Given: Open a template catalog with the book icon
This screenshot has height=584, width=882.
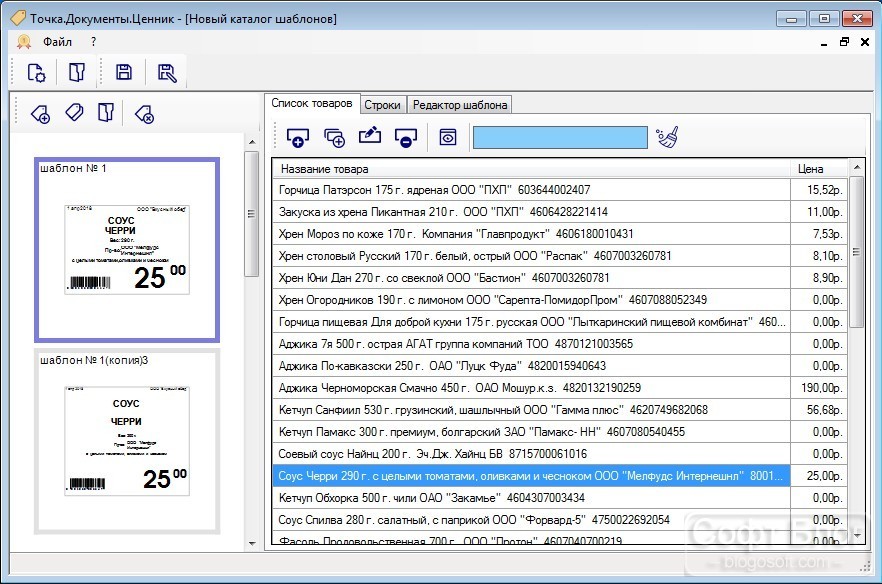Looking at the screenshot, I should click(76, 73).
